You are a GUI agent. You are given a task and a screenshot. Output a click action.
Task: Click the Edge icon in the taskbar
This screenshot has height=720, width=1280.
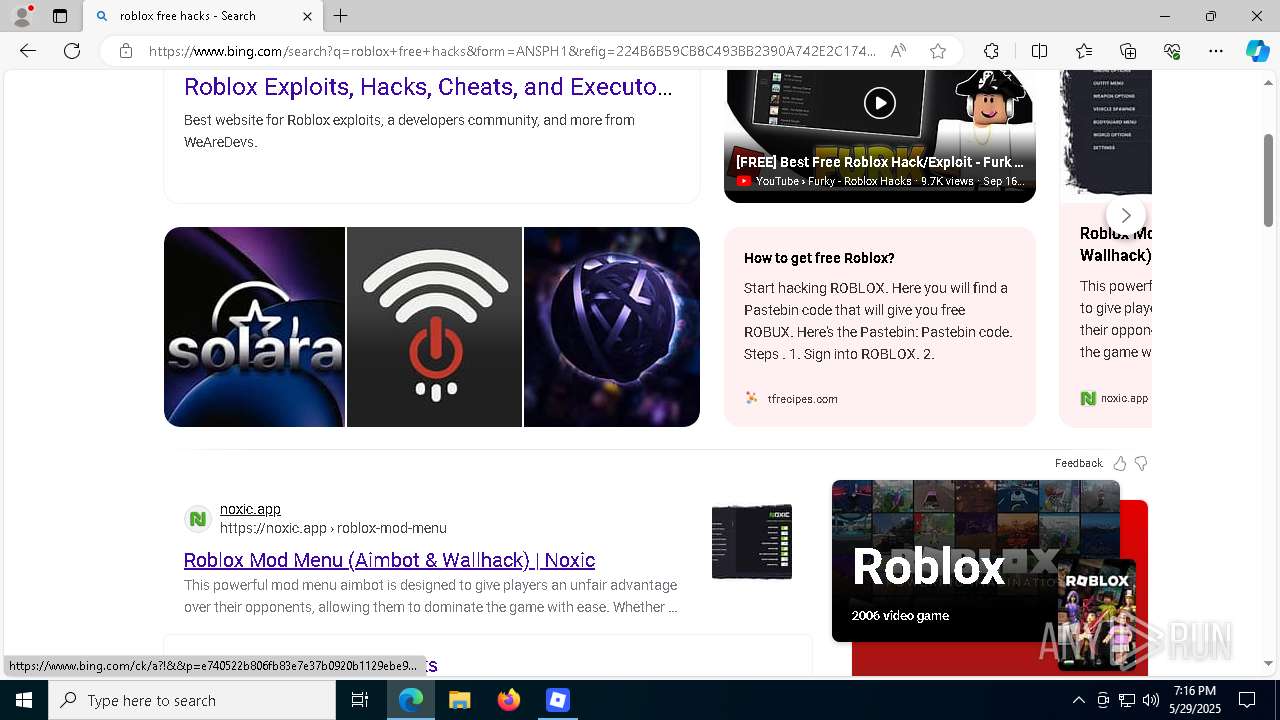[411, 700]
